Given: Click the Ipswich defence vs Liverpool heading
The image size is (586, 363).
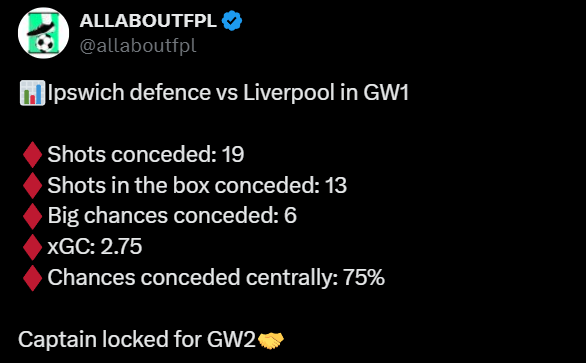Looking at the screenshot, I should (228, 93).
